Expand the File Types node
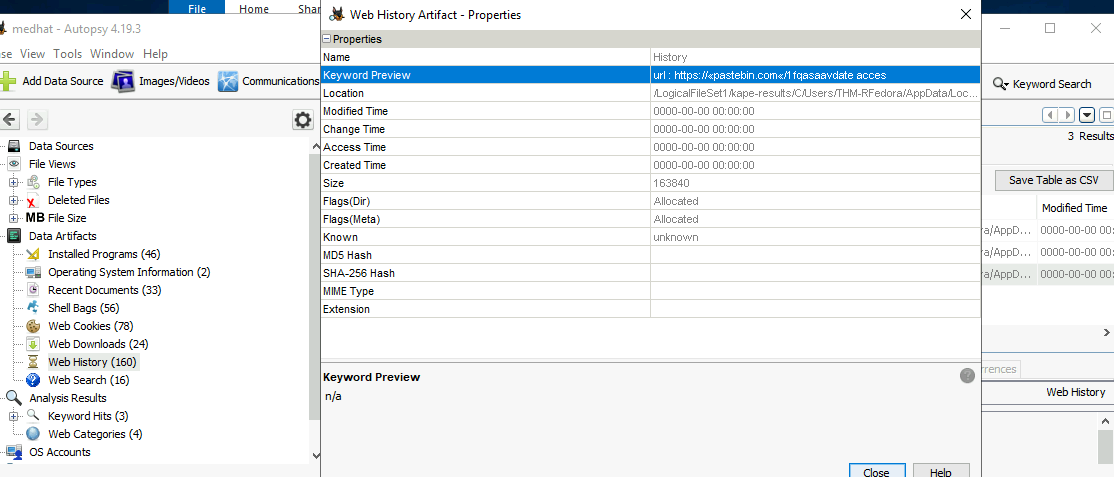 point(14,182)
